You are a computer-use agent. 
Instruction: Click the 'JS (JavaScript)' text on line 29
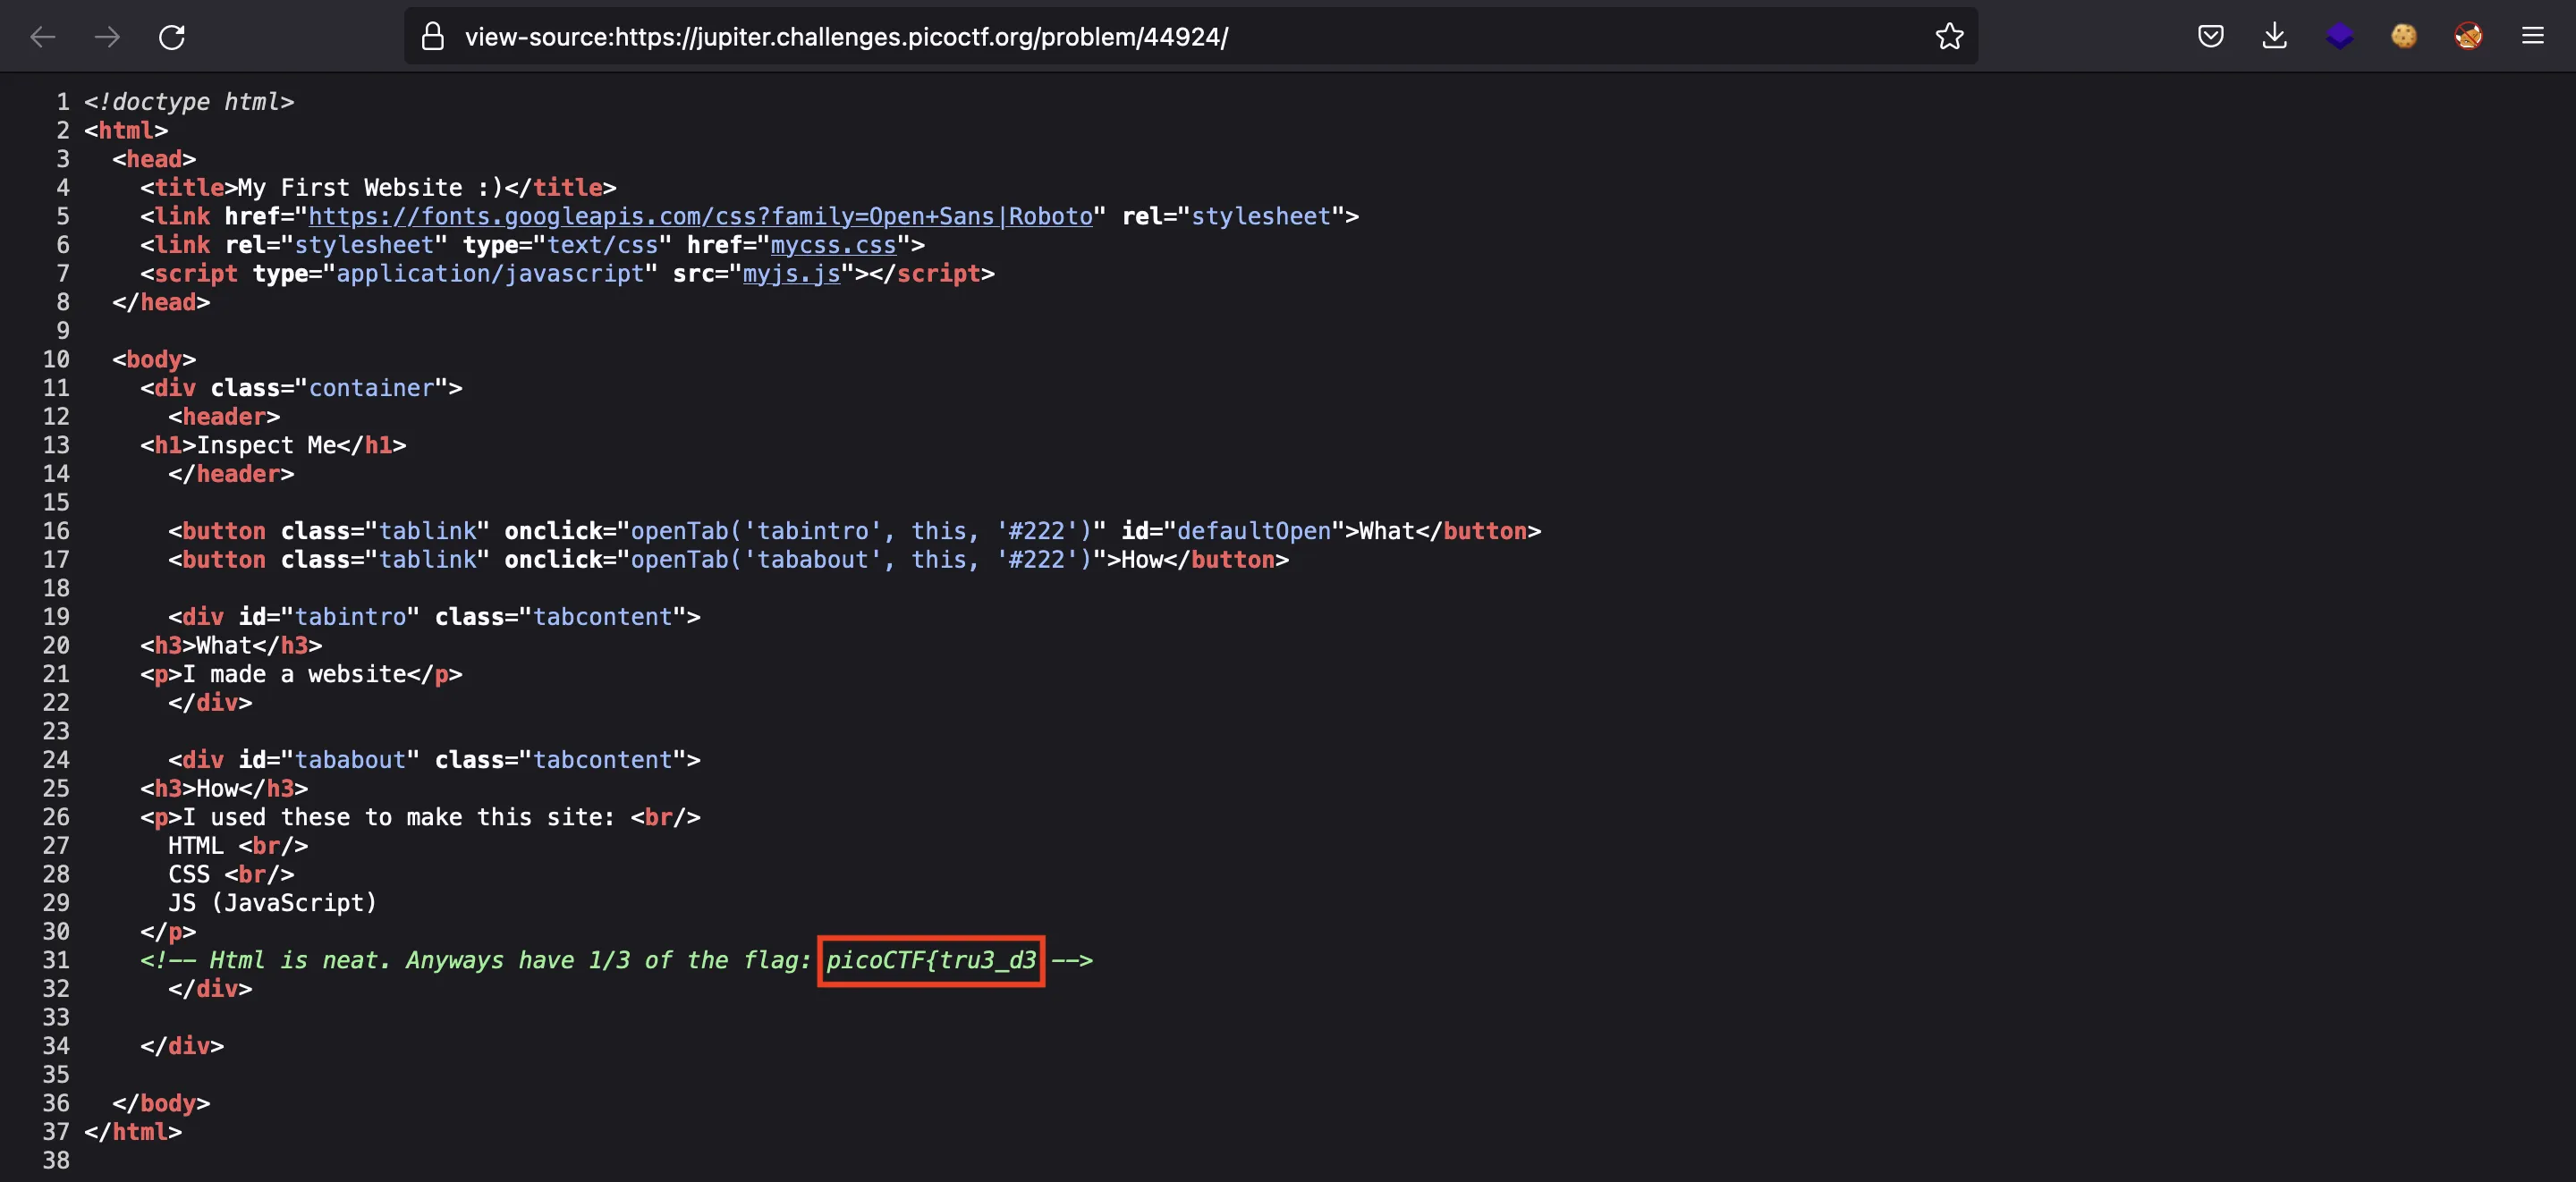coord(272,903)
